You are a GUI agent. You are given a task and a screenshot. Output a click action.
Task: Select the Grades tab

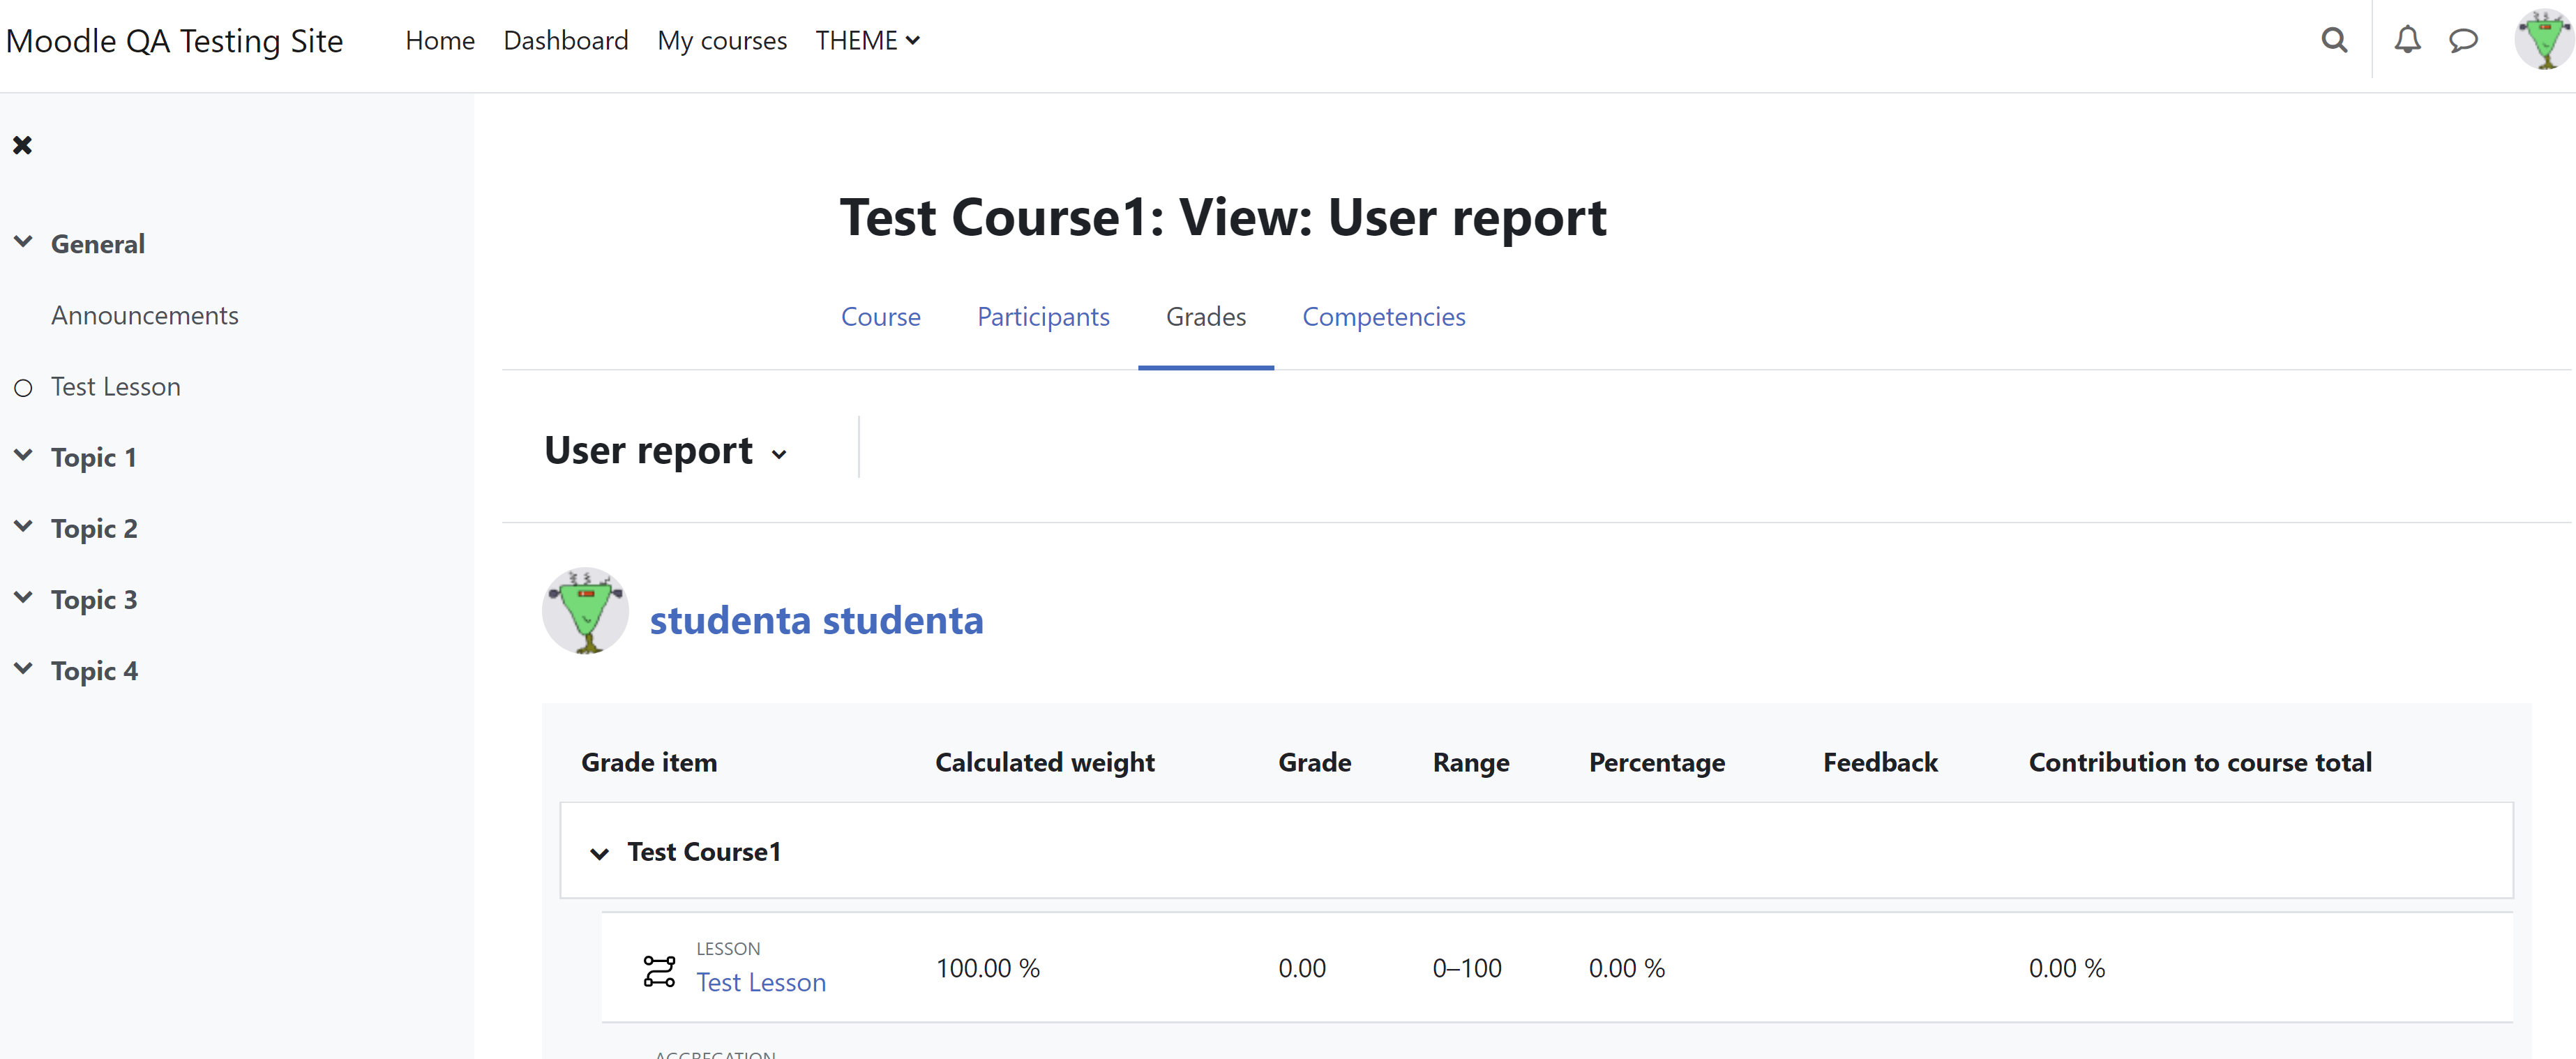1206,317
